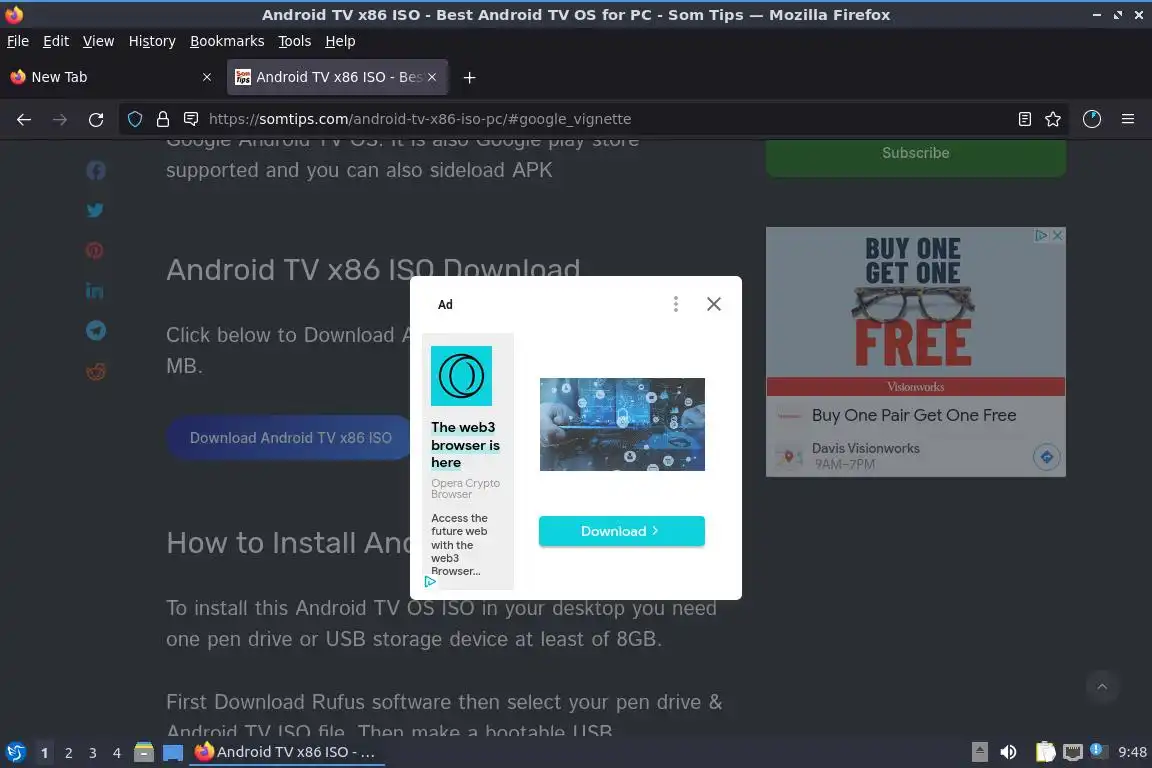1152x768 pixels.
Task: Reload the current page
Action: 96,119
